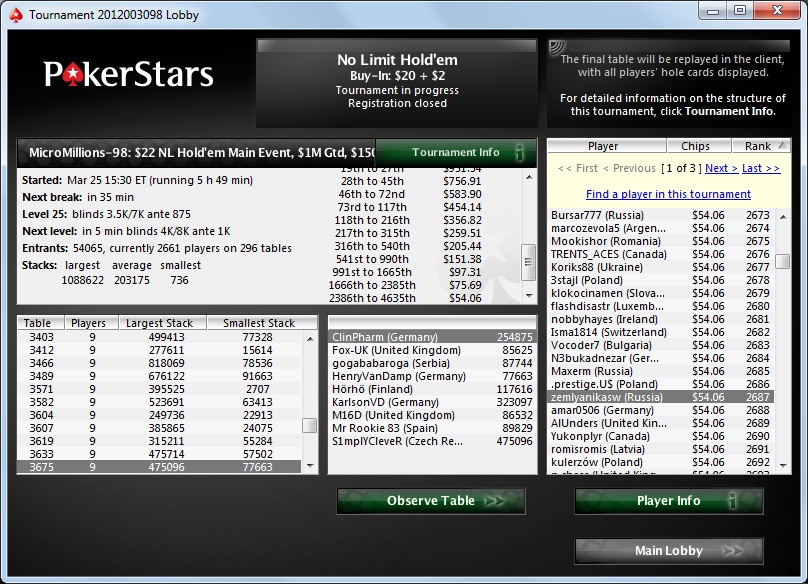Click the up arrow of the payout list scrollbar
The width and height of the screenshot is (808, 584).
click(x=529, y=177)
